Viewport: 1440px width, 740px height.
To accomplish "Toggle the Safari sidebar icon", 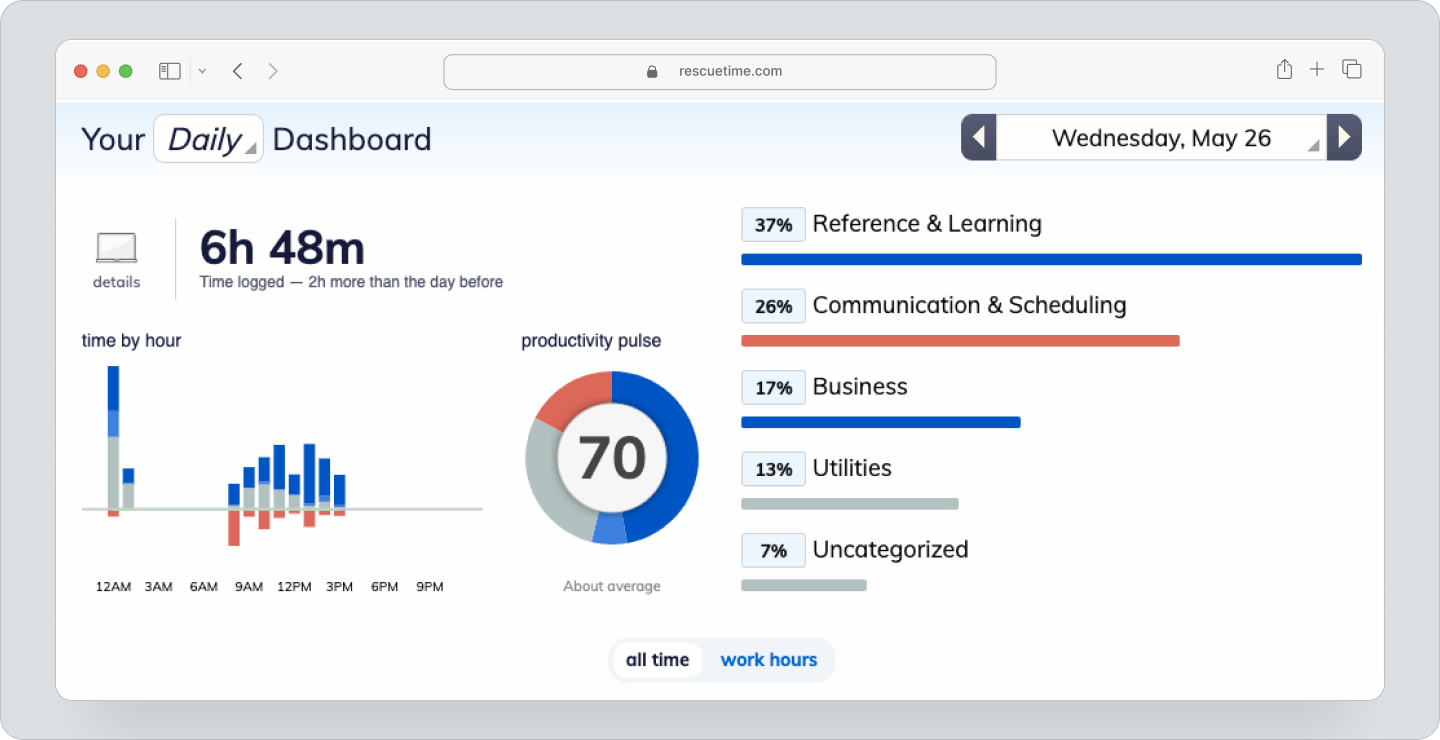I will click(x=169, y=70).
